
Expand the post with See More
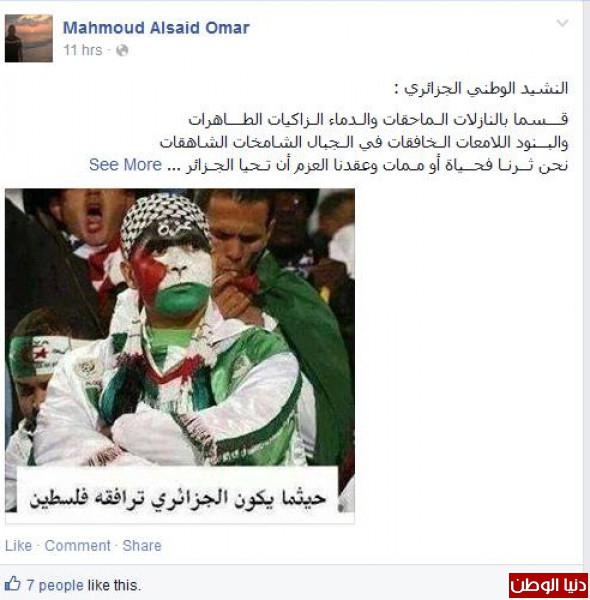[125, 165]
